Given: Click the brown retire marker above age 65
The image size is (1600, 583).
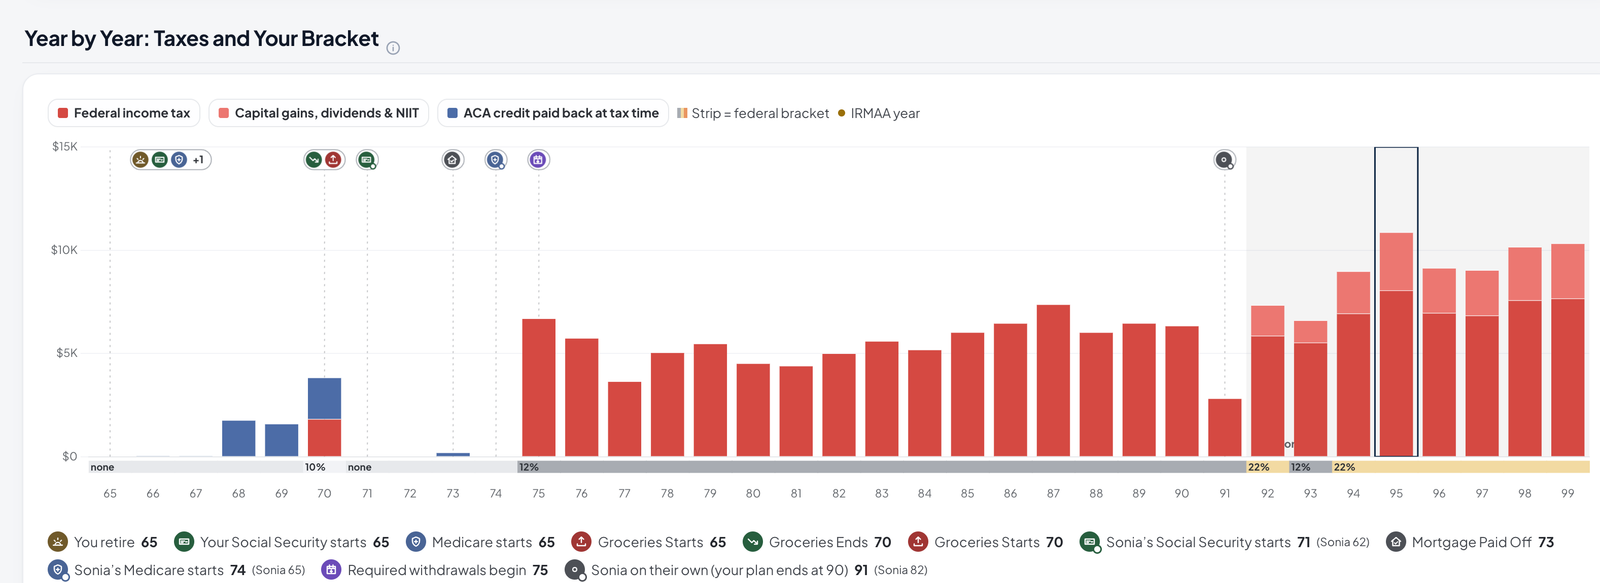Looking at the screenshot, I should [x=141, y=160].
